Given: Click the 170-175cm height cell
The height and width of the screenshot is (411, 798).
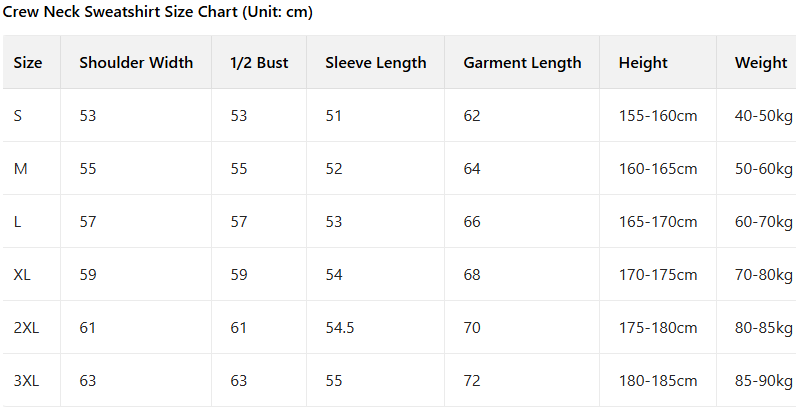Looking at the screenshot, I should (658, 275).
